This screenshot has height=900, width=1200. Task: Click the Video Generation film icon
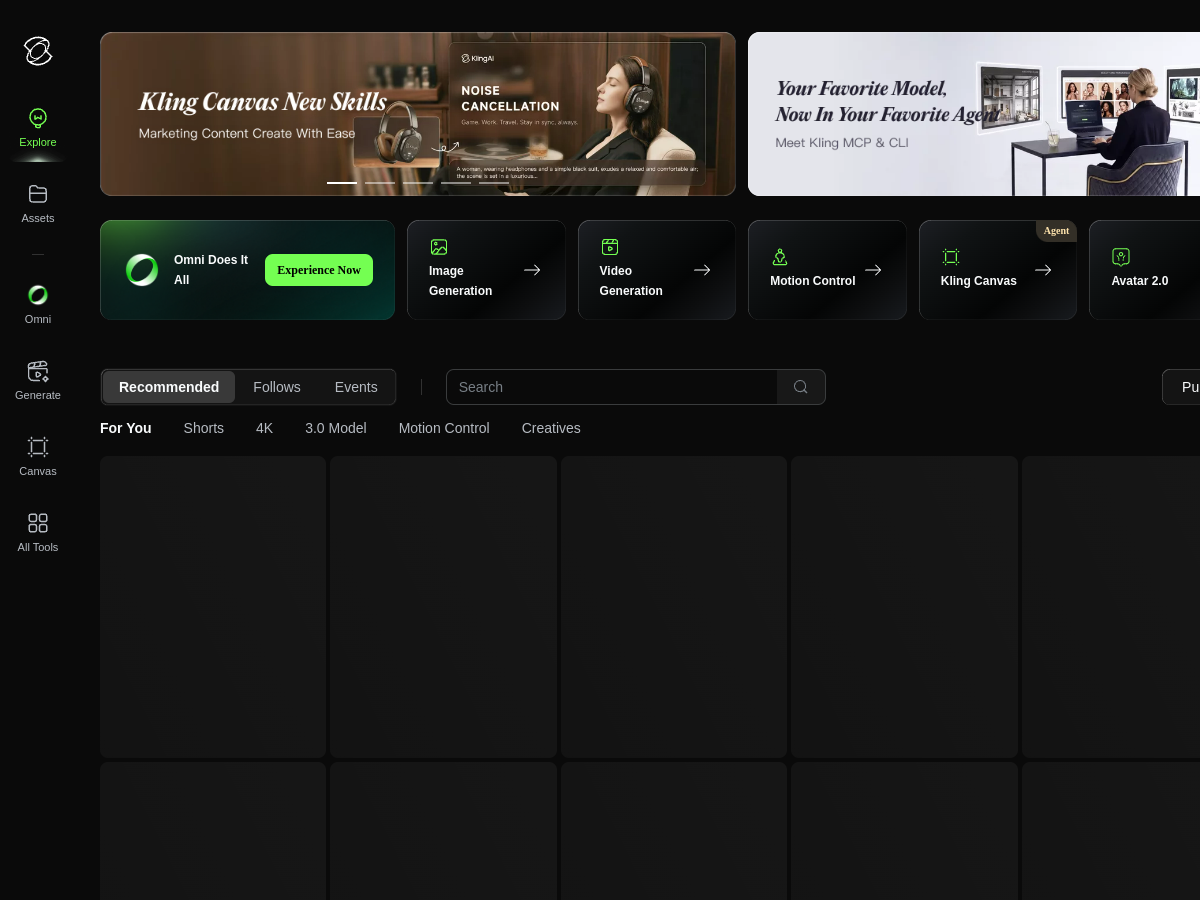(610, 247)
